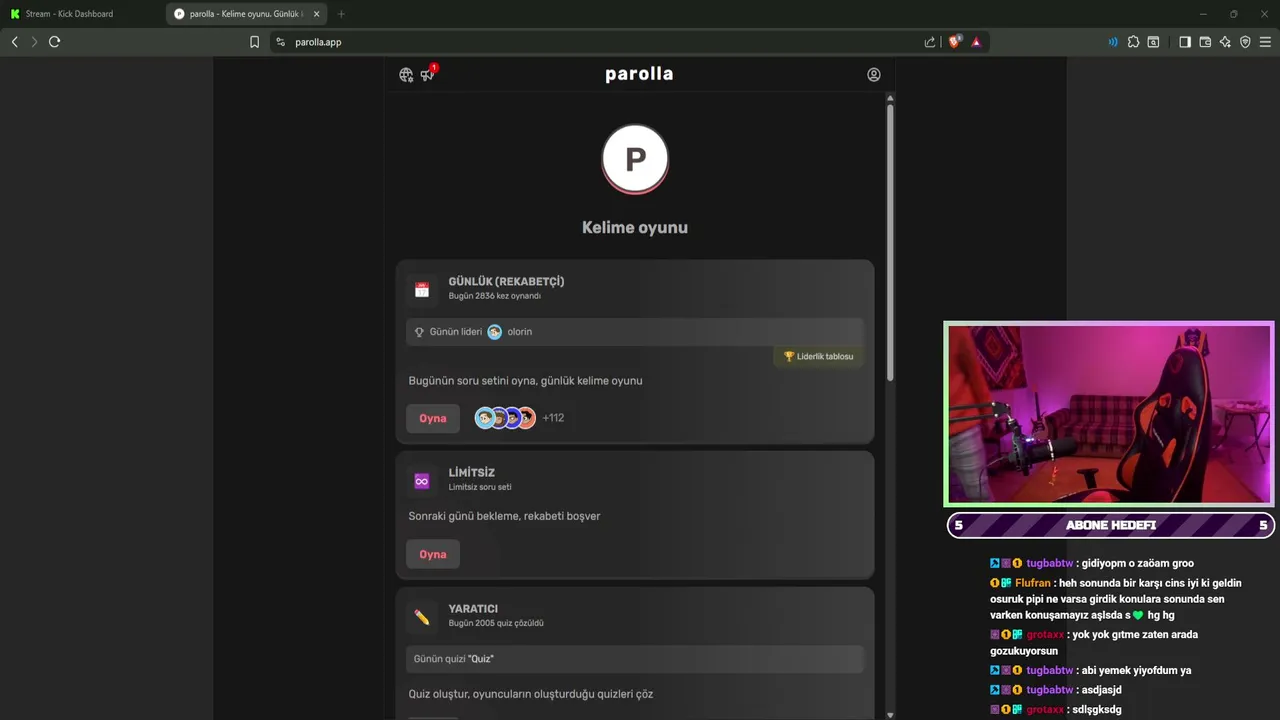Maximize or restore the browser window

(x=1233, y=14)
